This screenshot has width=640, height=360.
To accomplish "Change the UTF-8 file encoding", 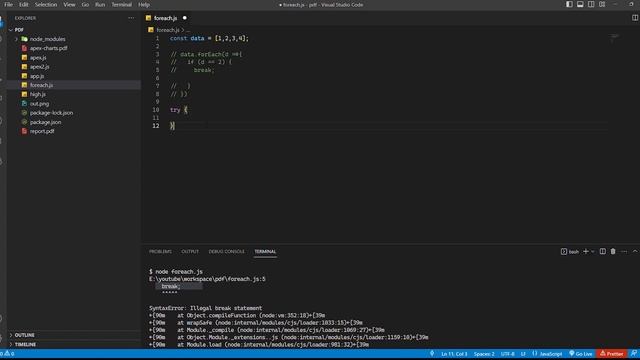I will pyautogui.click(x=507, y=353).
